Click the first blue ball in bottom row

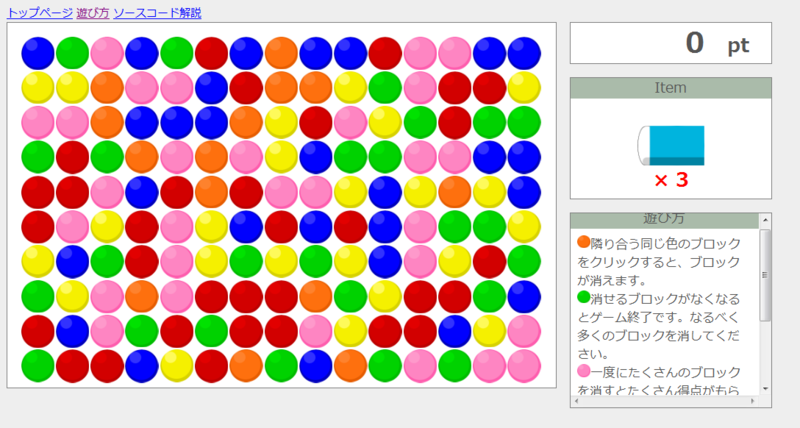(x=142, y=366)
